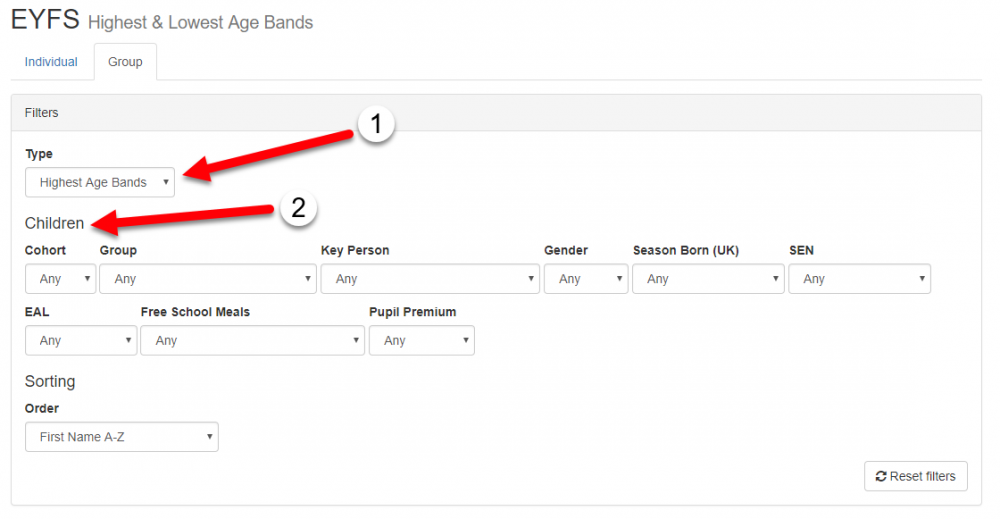The image size is (1000, 519).
Task: Click the refresh icon in Reset filters
Action: pyautogui.click(x=881, y=477)
